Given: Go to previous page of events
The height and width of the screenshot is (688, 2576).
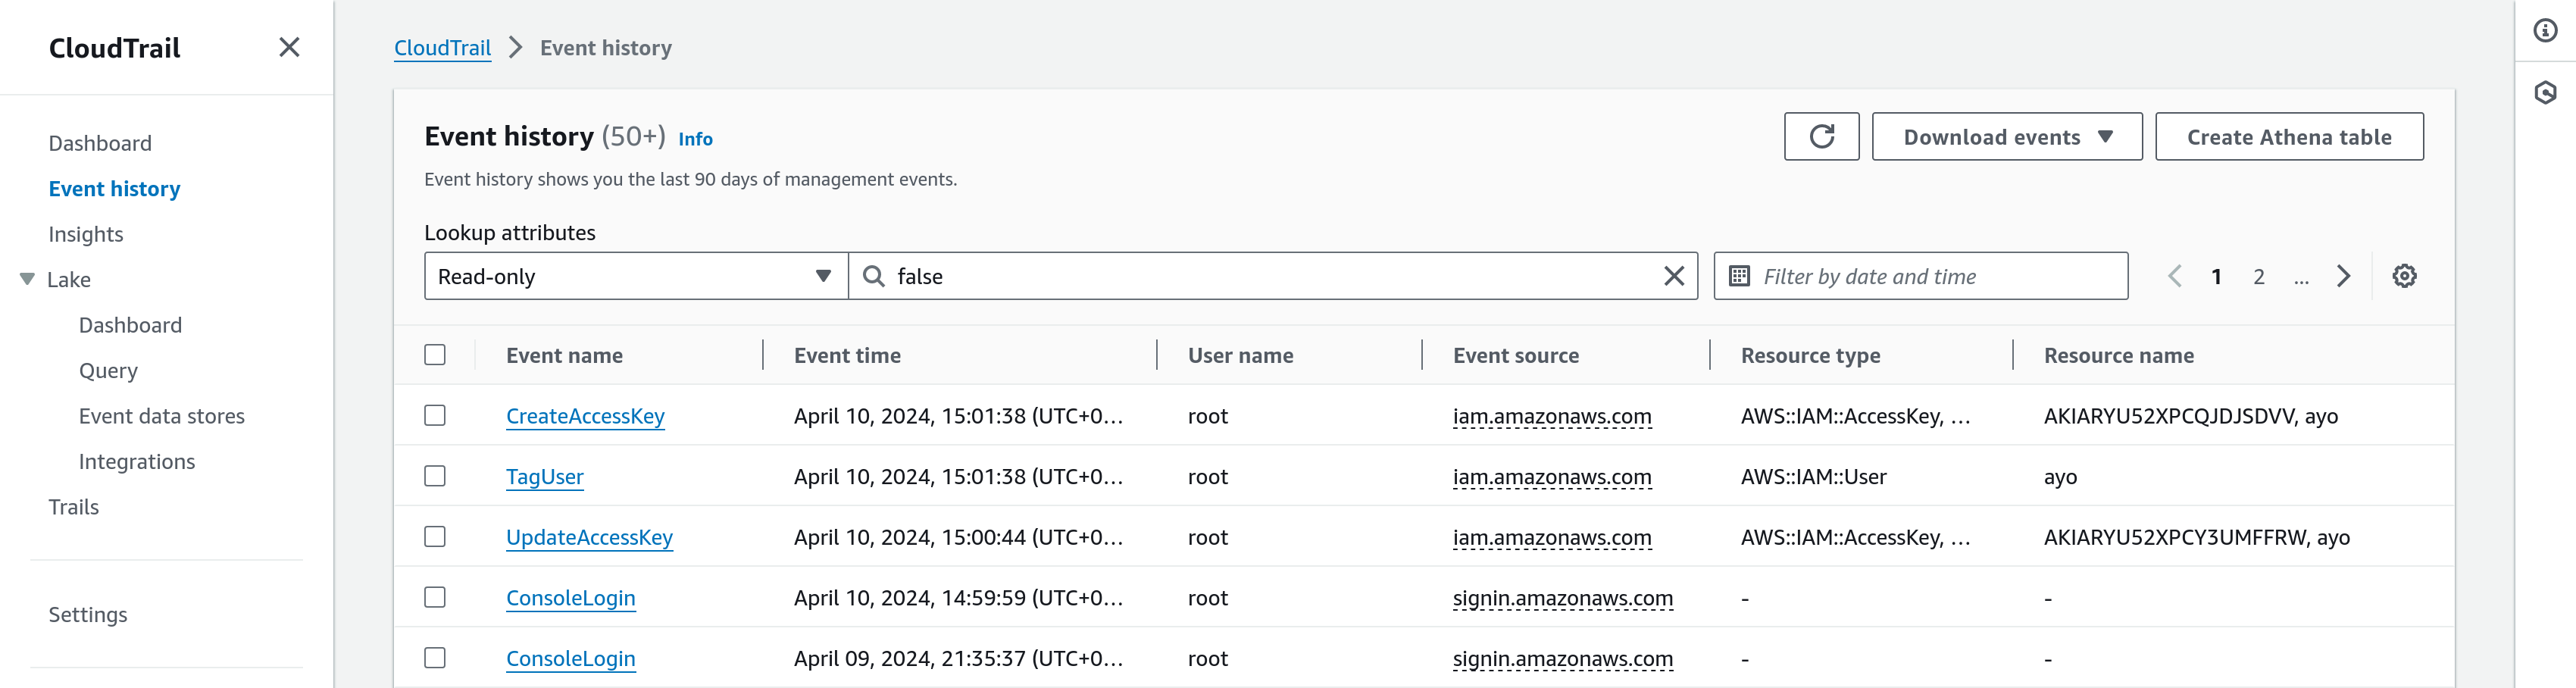Looking at the screenshot, I should 2174,276.
